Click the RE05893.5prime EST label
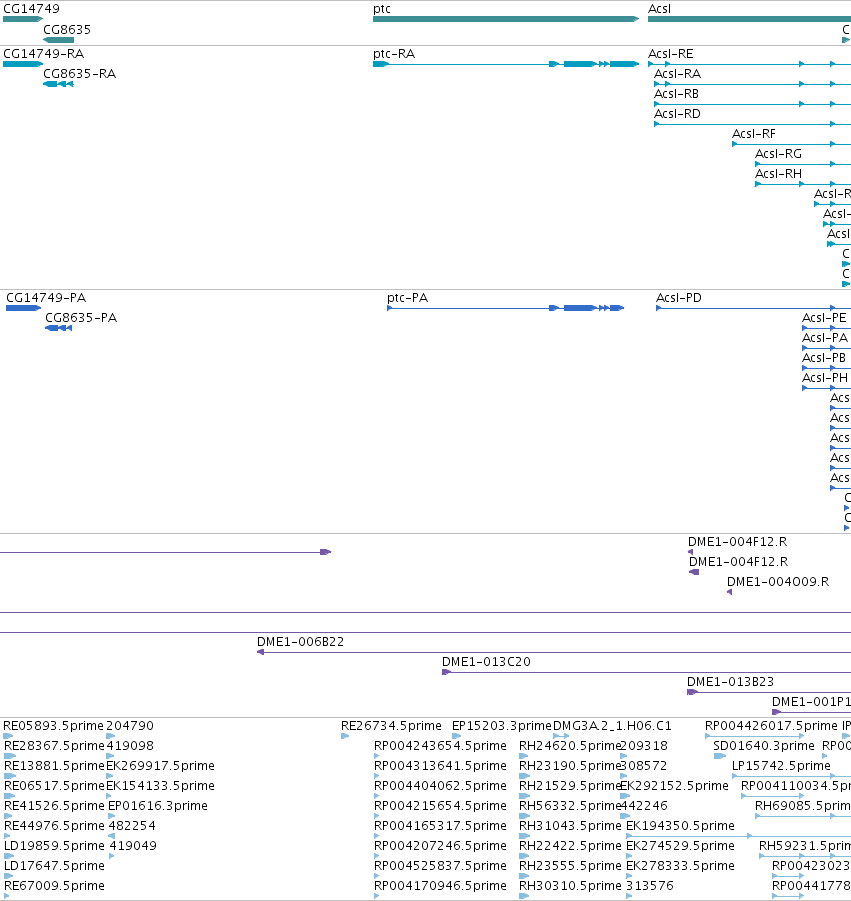This screenshot has width=851, height=901. click(x=53, y=726)
